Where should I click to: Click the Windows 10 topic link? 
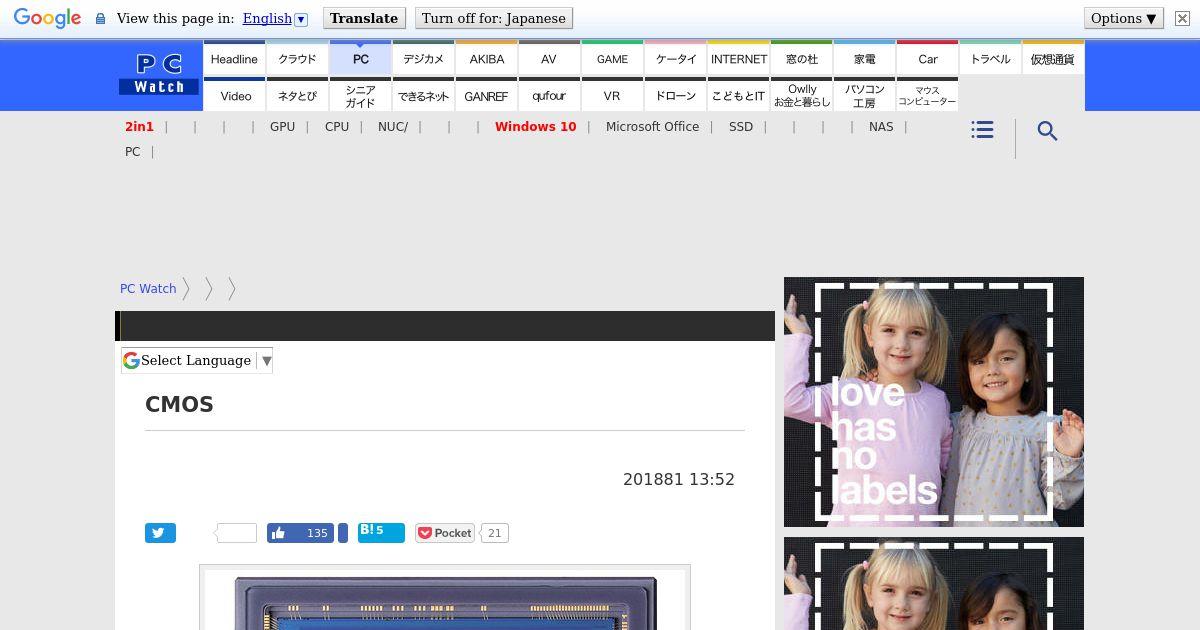point(535,127)
